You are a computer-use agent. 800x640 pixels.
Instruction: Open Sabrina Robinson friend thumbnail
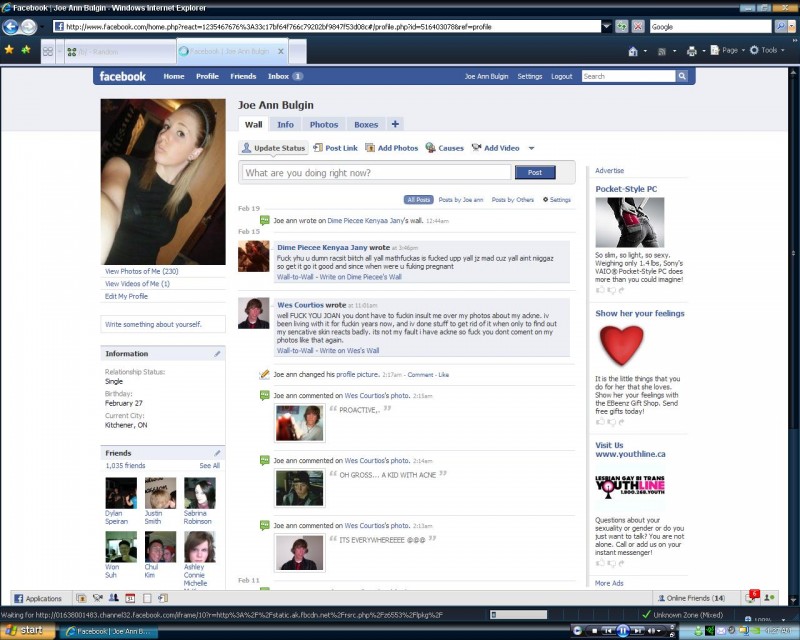tap(199, 493)
